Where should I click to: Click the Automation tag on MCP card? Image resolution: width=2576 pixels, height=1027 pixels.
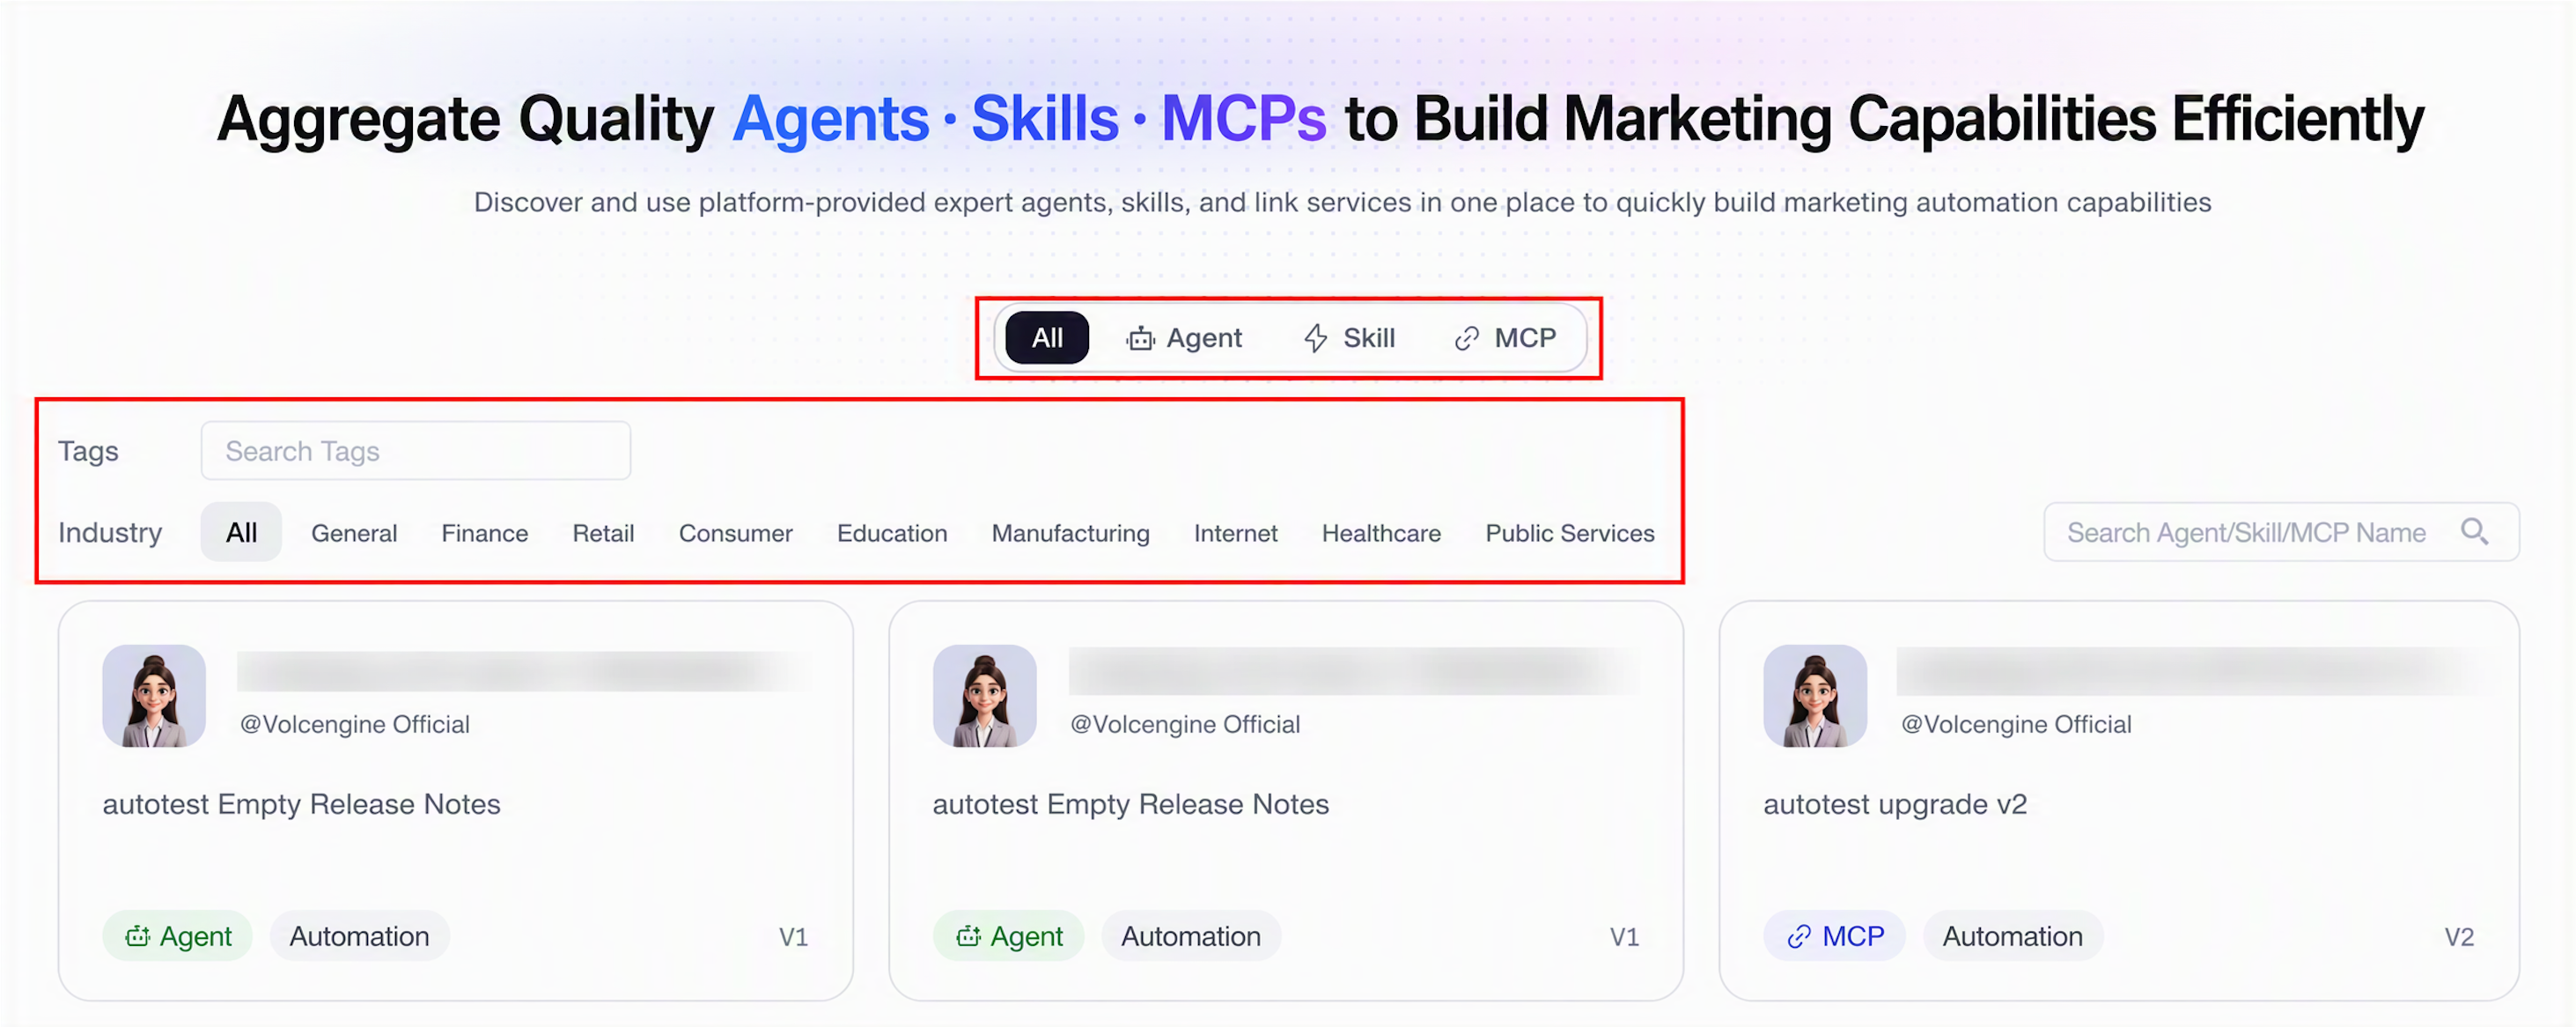[2012, 936]
